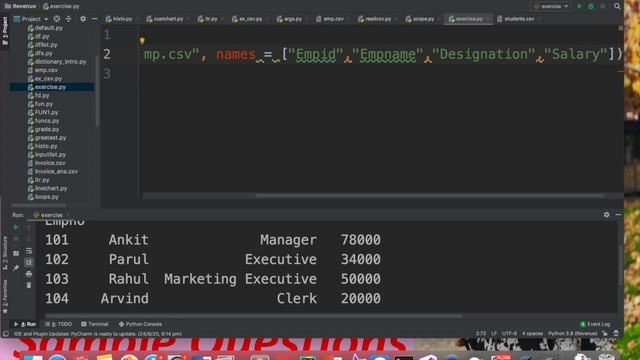Open invoice.csv in the project tree
This screenshot has width=640, height=360.
click(x=49, y=163)
